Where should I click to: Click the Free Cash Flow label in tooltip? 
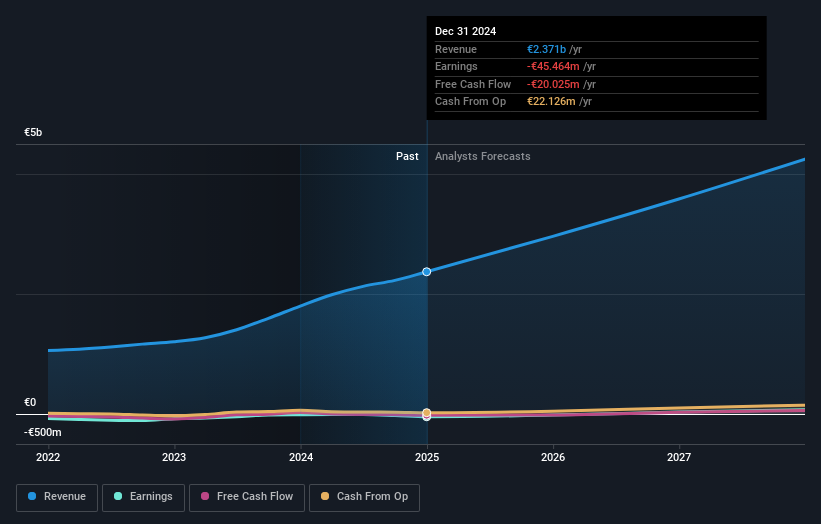473,84
